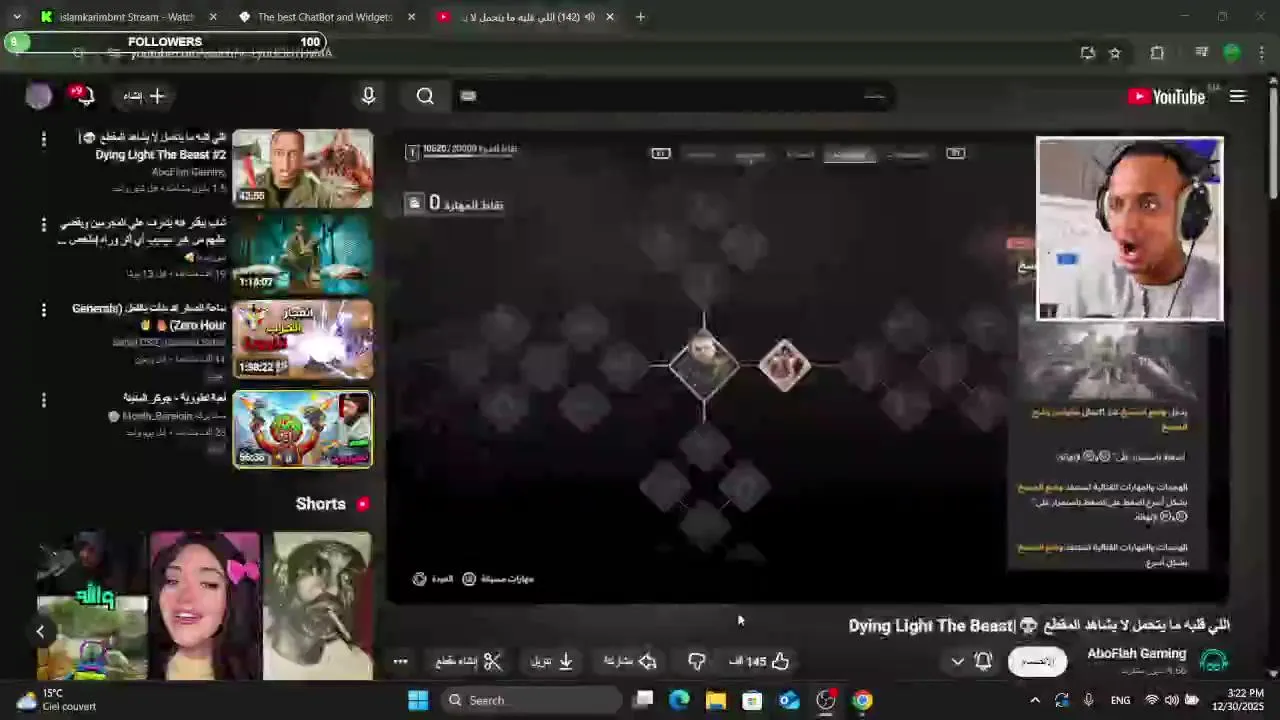
Task: Mute the YouTube tab via speaker icon
Action: (589, 17)
